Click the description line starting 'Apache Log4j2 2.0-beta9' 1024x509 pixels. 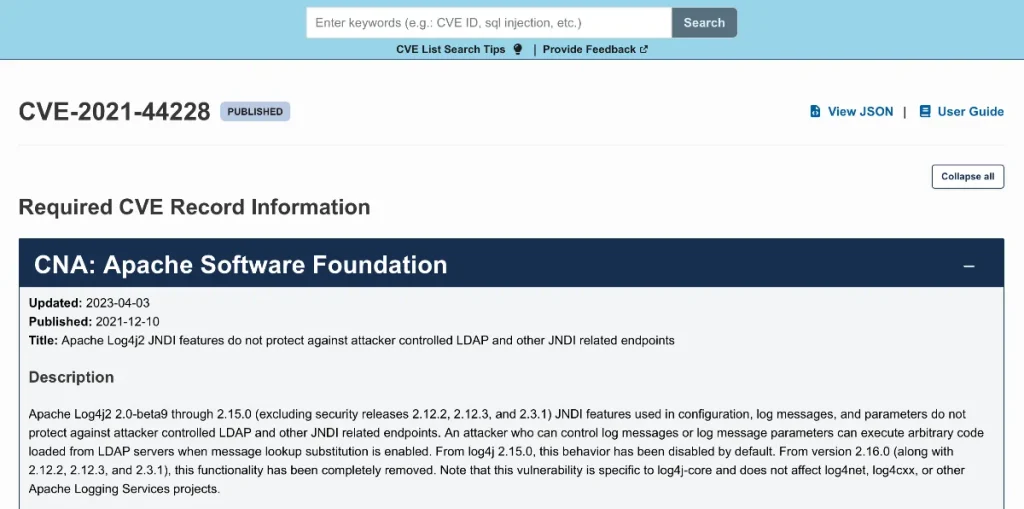pyautogui.click(x=497, y=414)
